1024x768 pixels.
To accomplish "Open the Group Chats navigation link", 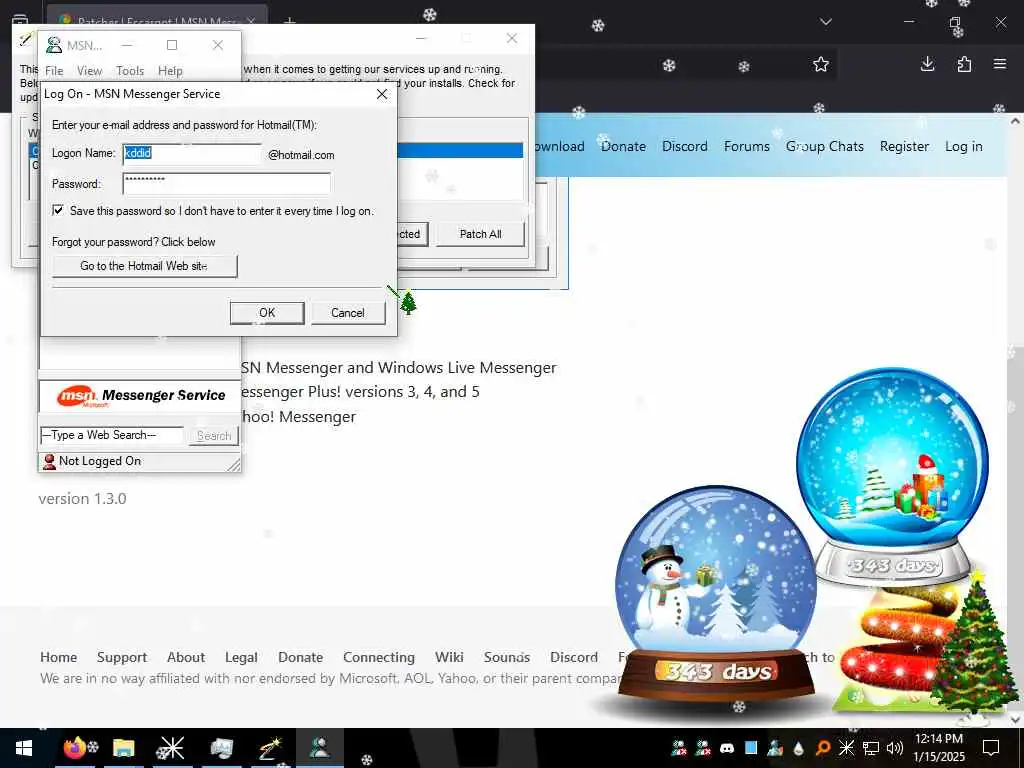I will pos(824,146).
